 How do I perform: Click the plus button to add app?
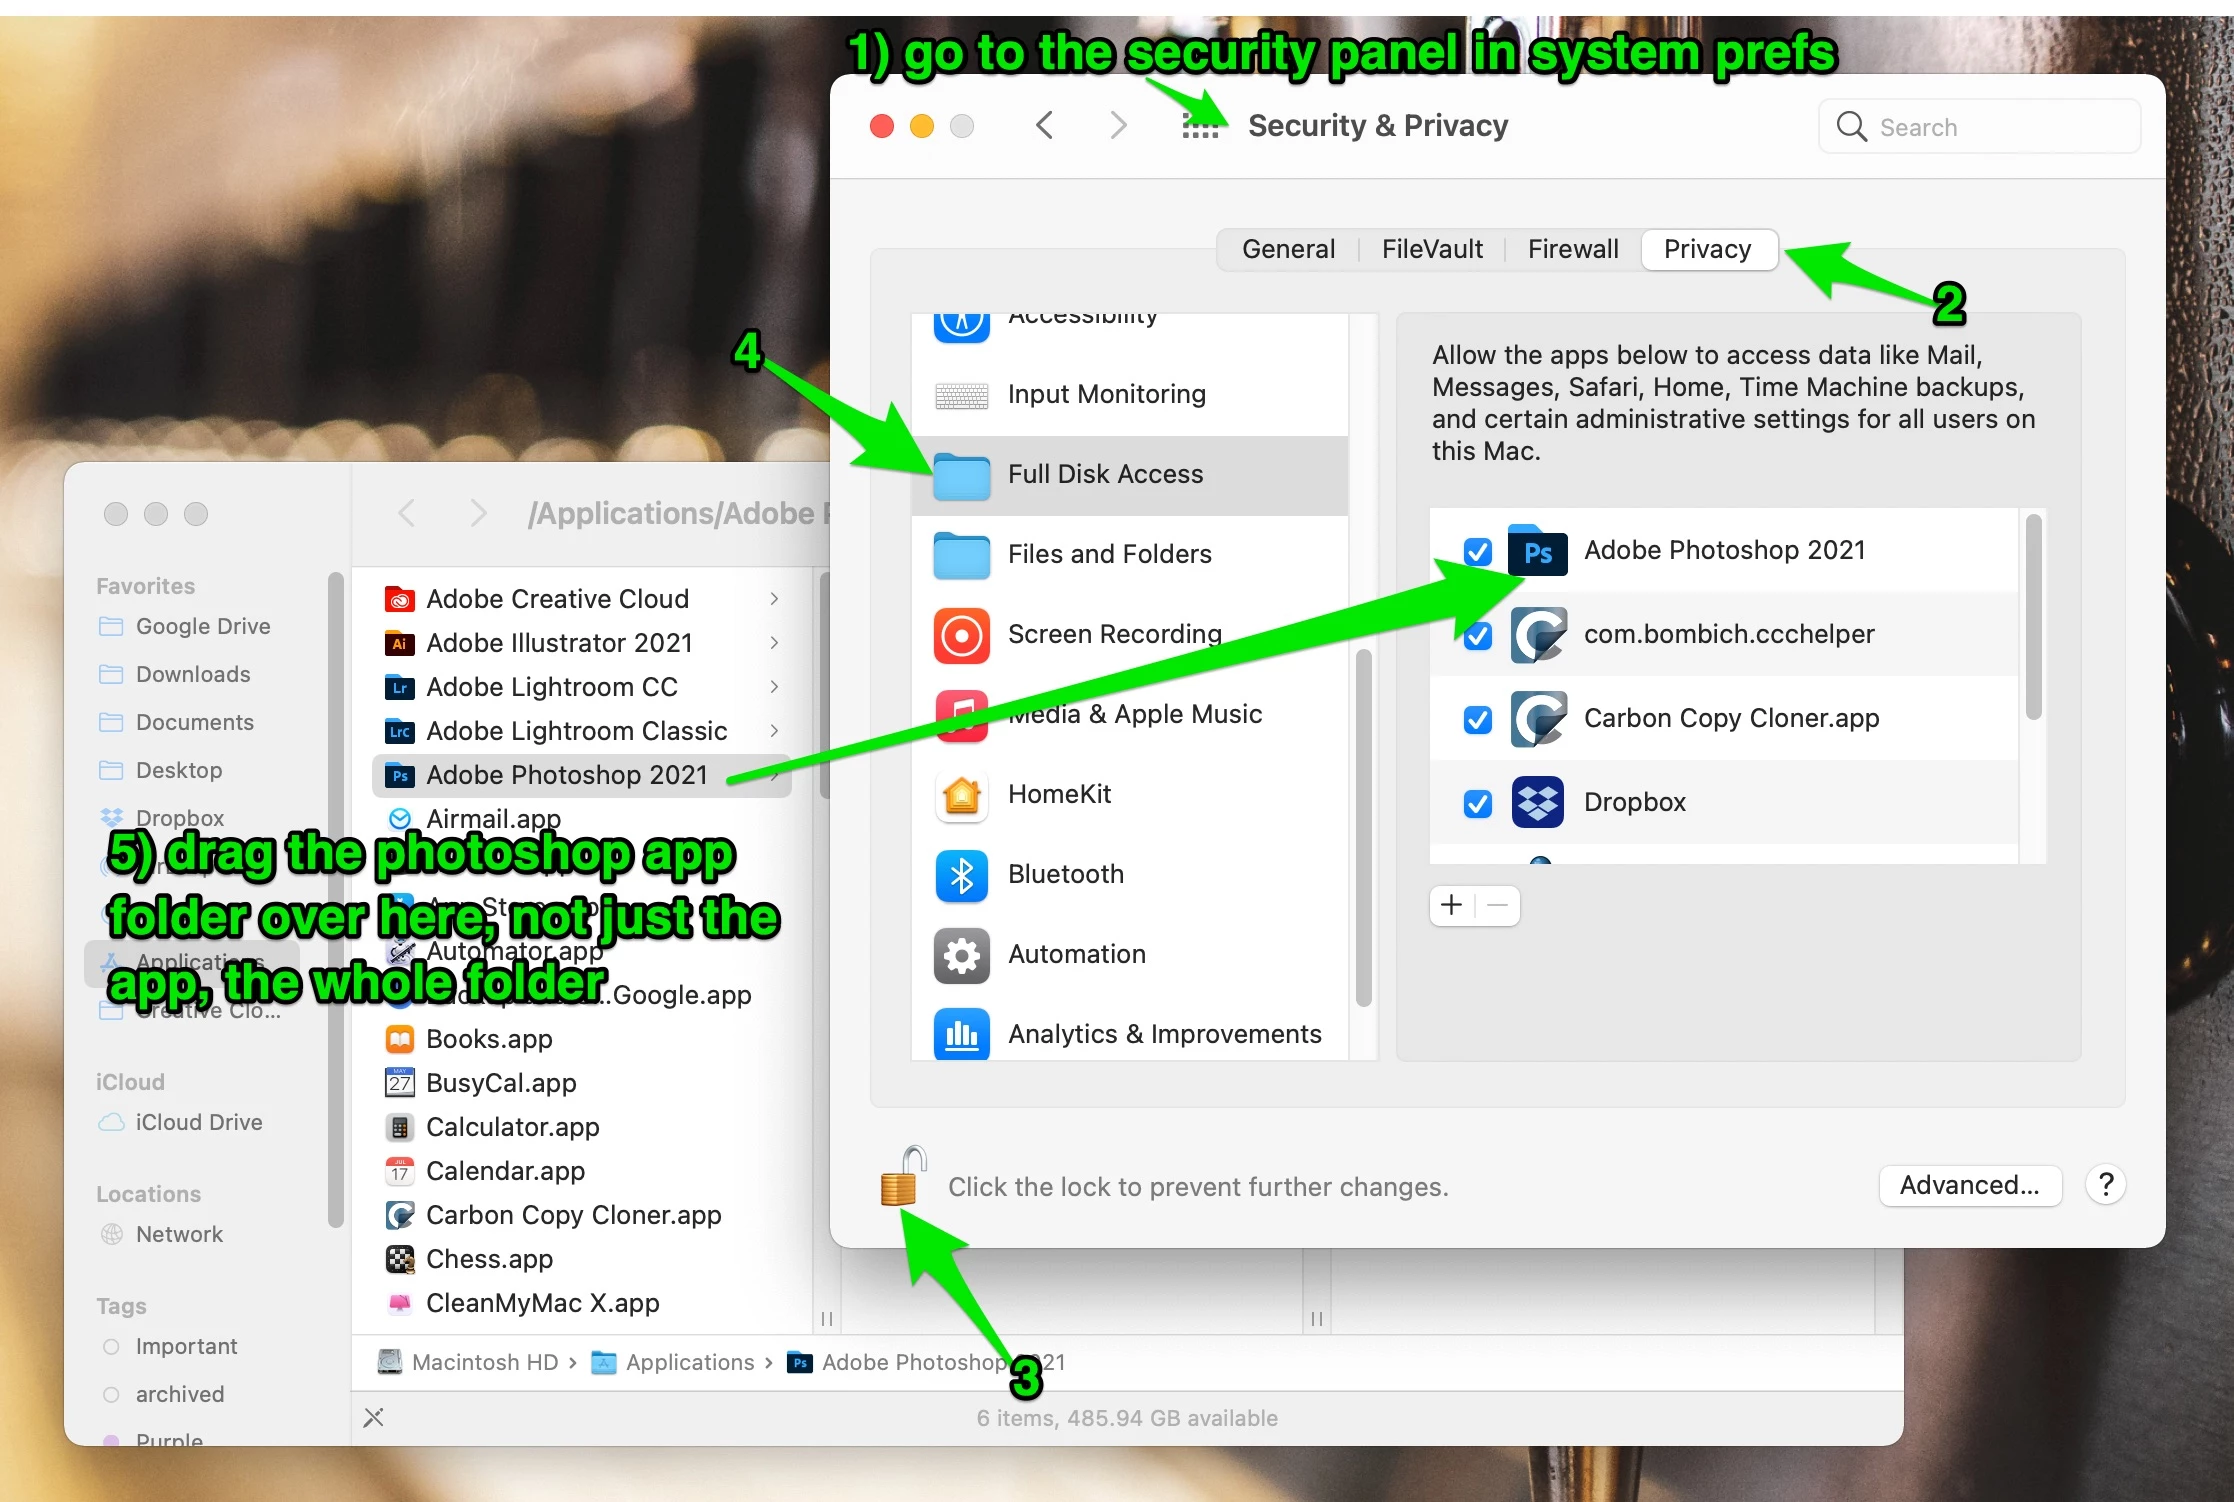pos(1451,905)
